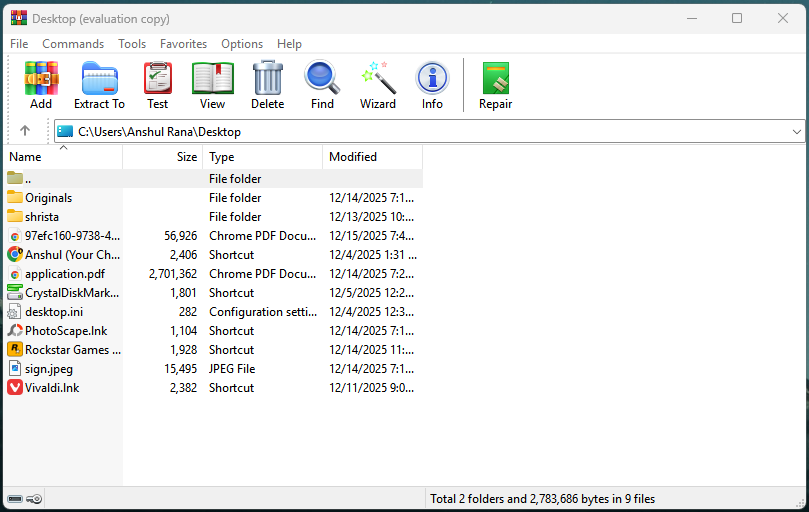Viewport: 809px width, 512px height.
Task: Click the desktop.ini gear file icon
Action: [x=15, y=312]
